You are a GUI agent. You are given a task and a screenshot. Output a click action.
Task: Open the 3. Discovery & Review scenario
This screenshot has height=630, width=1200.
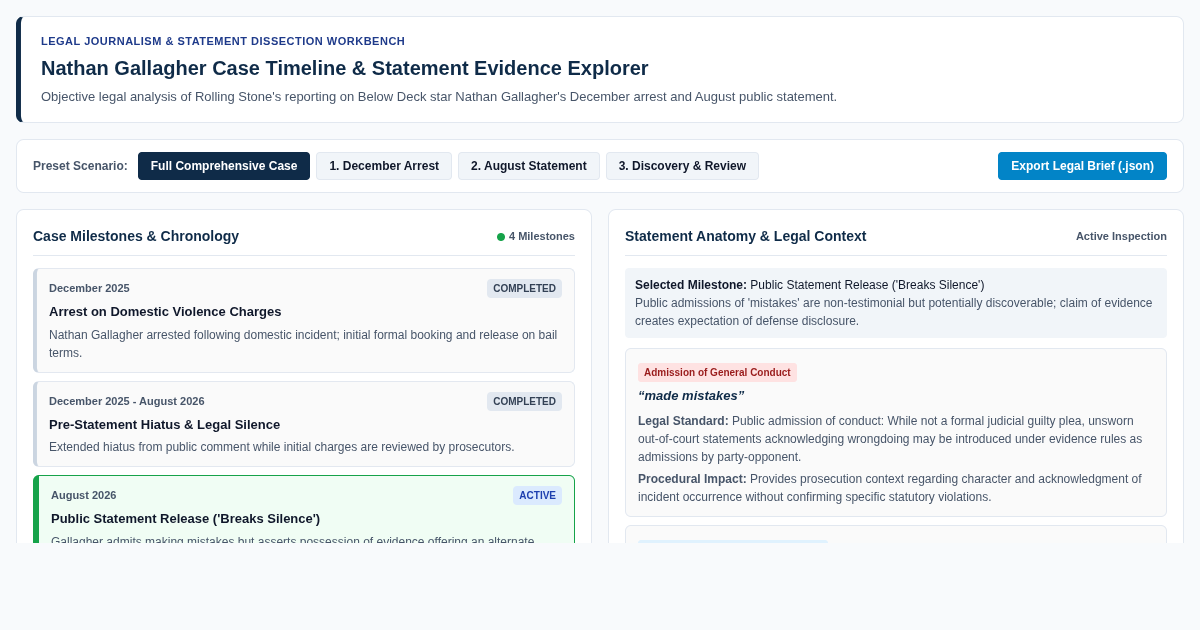pos(682,166)
